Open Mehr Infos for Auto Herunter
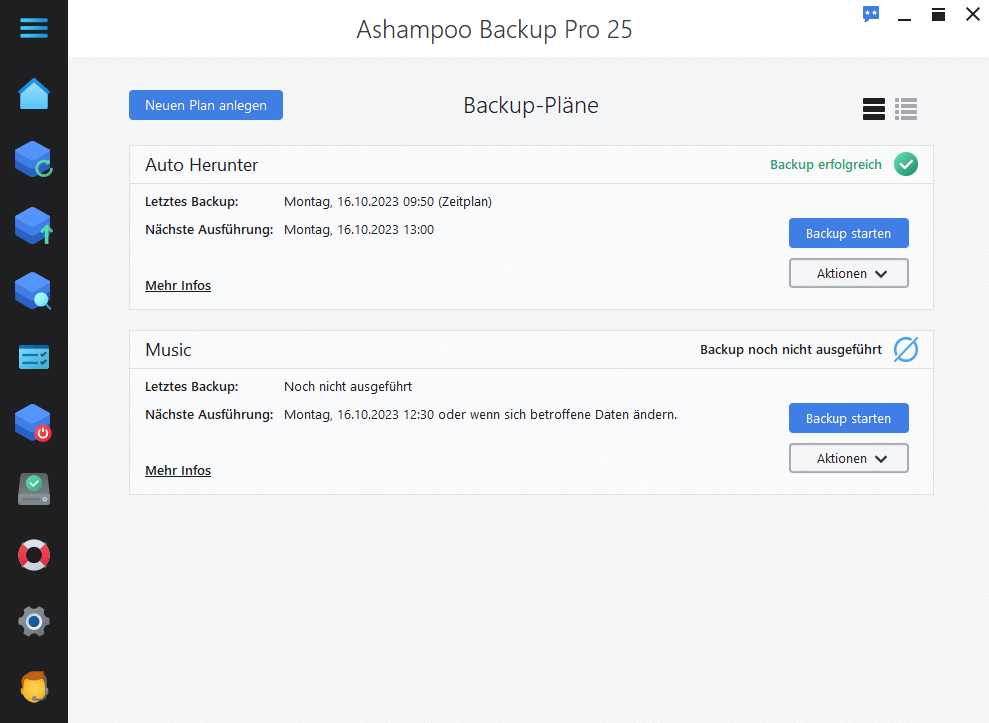 [x=178, y=286]
